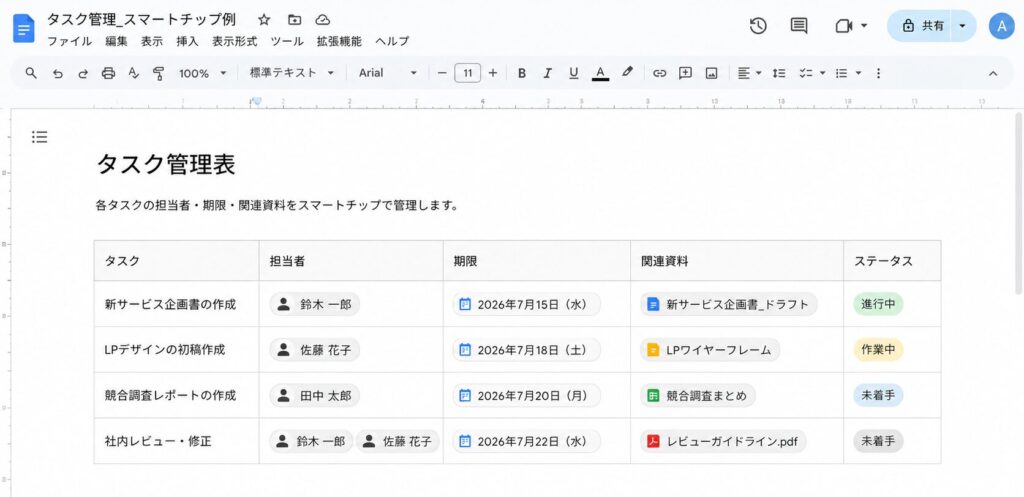Expand the bulleted list dropdown arrow
Viewport: 1024px width, 497px height.
[858, 73]
